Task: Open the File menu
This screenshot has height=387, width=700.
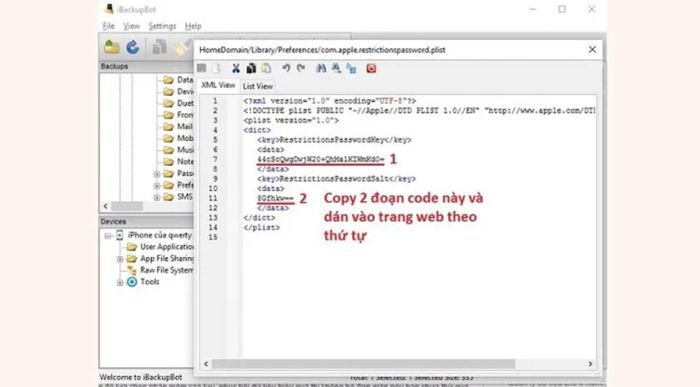Action: 108,26
